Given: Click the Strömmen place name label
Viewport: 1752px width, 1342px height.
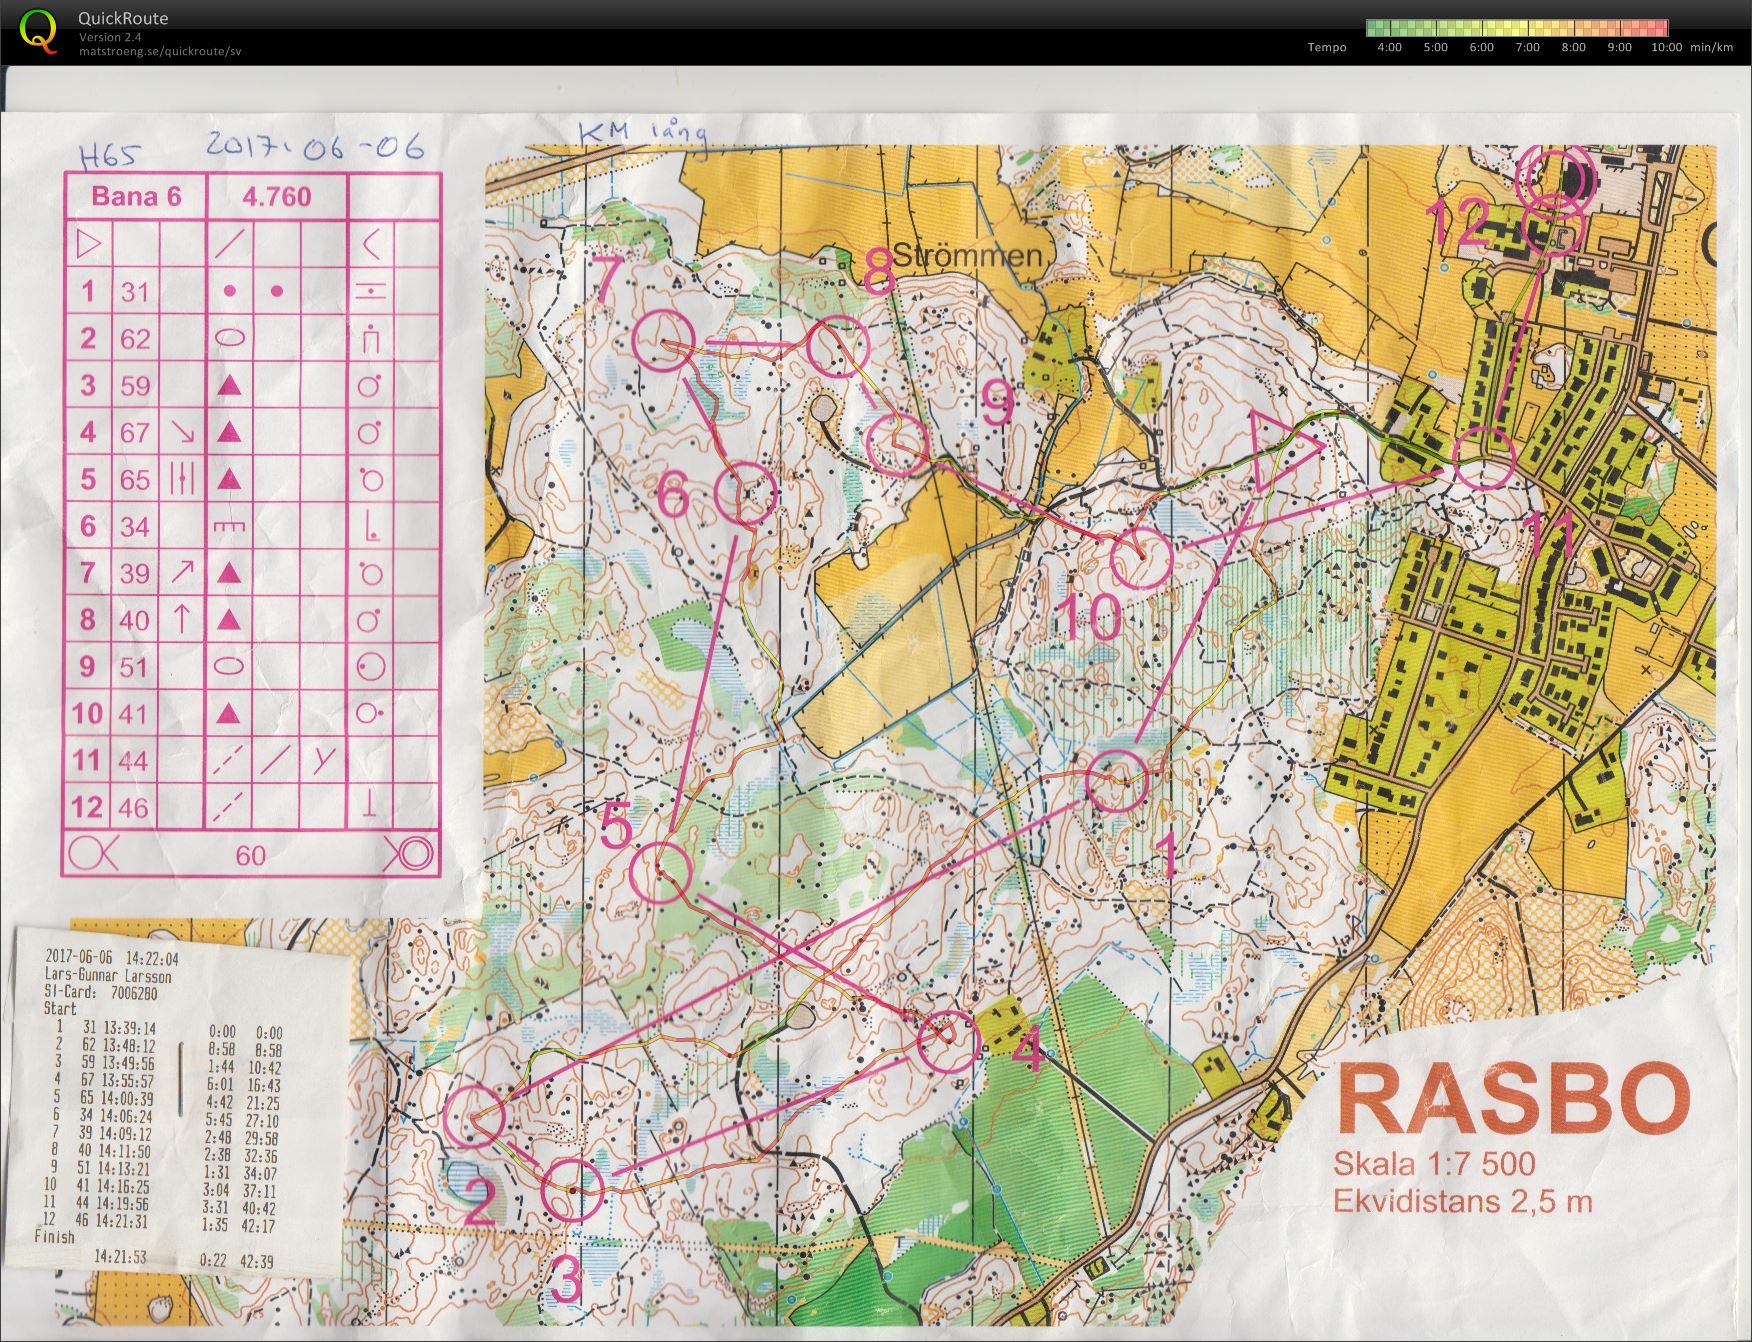Looking at the screenshot, I should pyautogui.click(x=967, y=256).
